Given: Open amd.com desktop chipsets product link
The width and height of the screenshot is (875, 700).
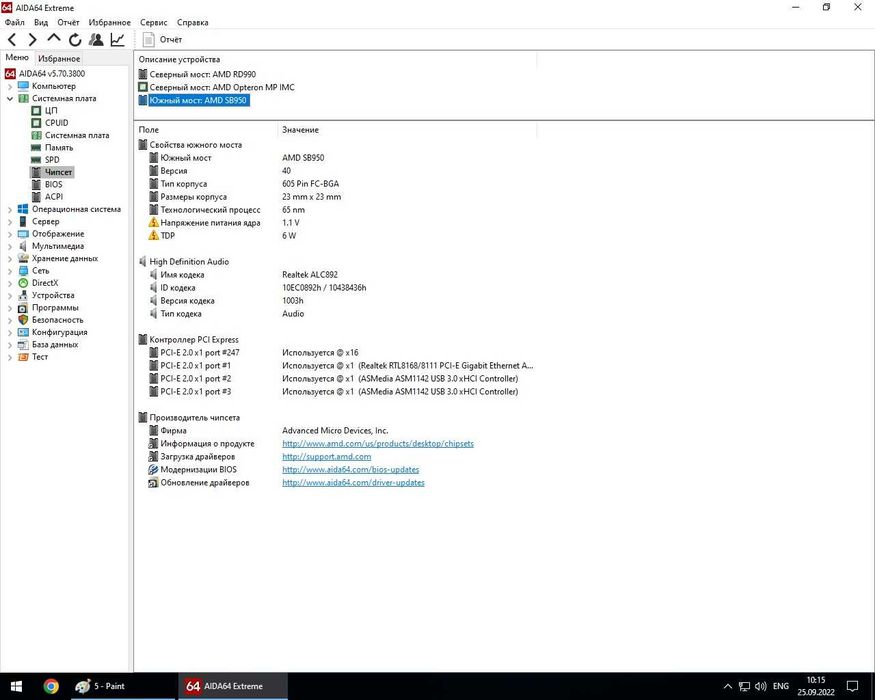Looking at the screenshot, I should click(378, 444).
